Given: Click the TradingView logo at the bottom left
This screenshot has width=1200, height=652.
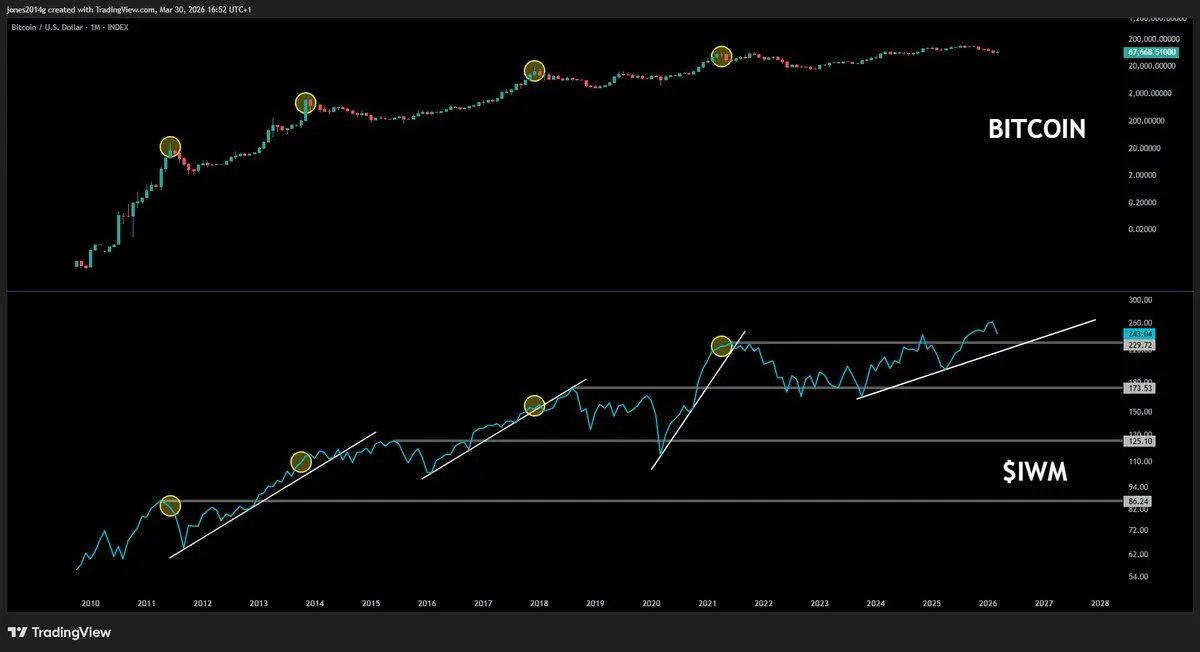Looking at the screenshot, I should [x=59, y=632].
